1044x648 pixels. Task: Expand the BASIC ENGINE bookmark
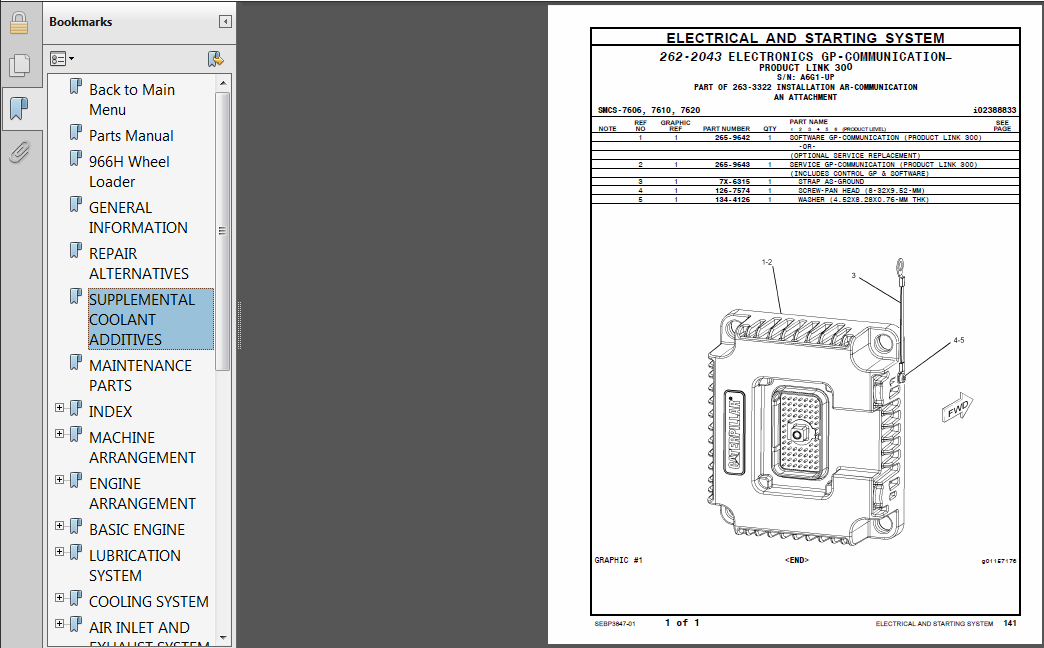point(59,525)
